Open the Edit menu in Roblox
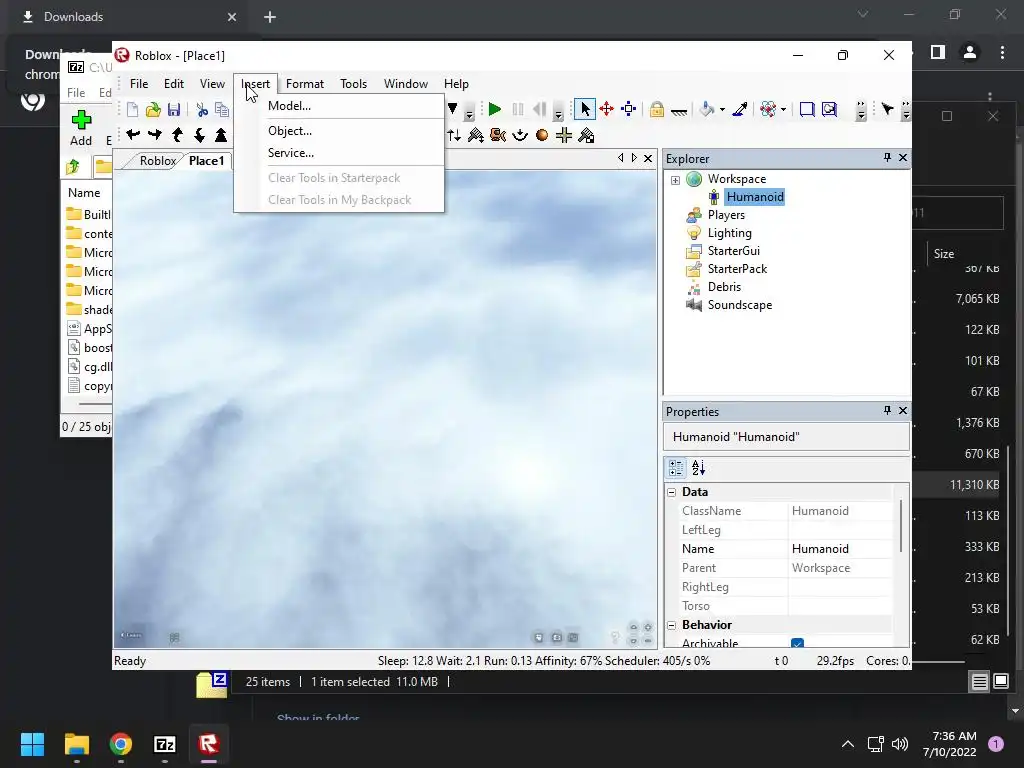The height and width of the screenshot is (768, 1024). [x=174, y=84]
